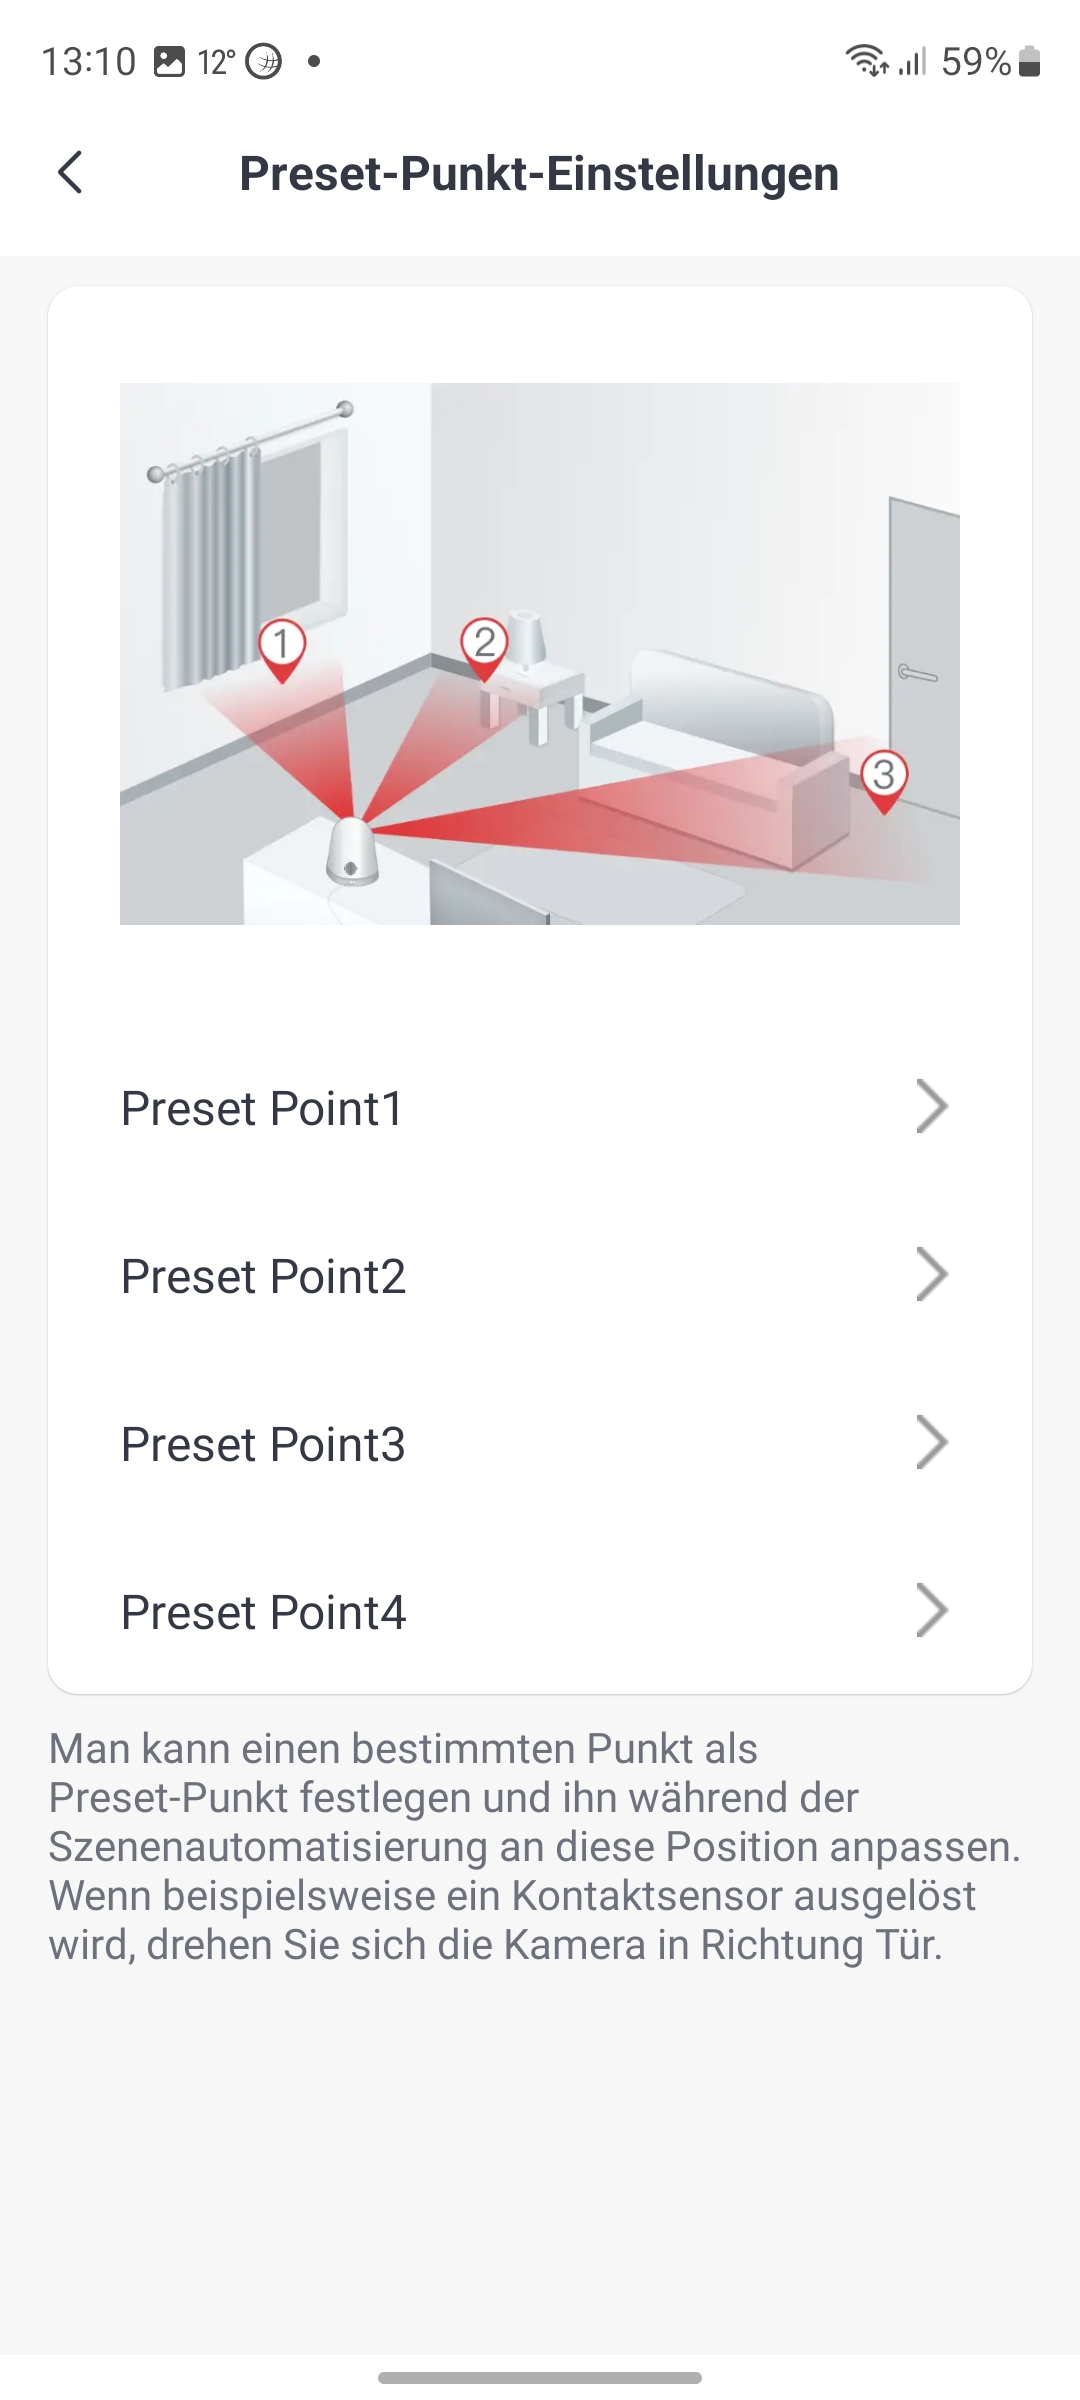Tap the Wi-Fi status icon
Screen dimensions: 1080x2400
(x=866, y=62)
